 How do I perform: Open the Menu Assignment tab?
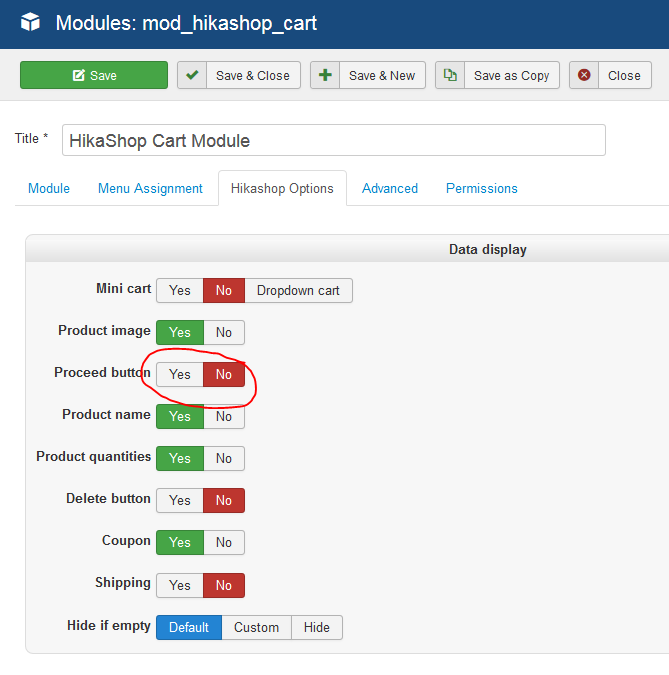[x=150, y=188]
